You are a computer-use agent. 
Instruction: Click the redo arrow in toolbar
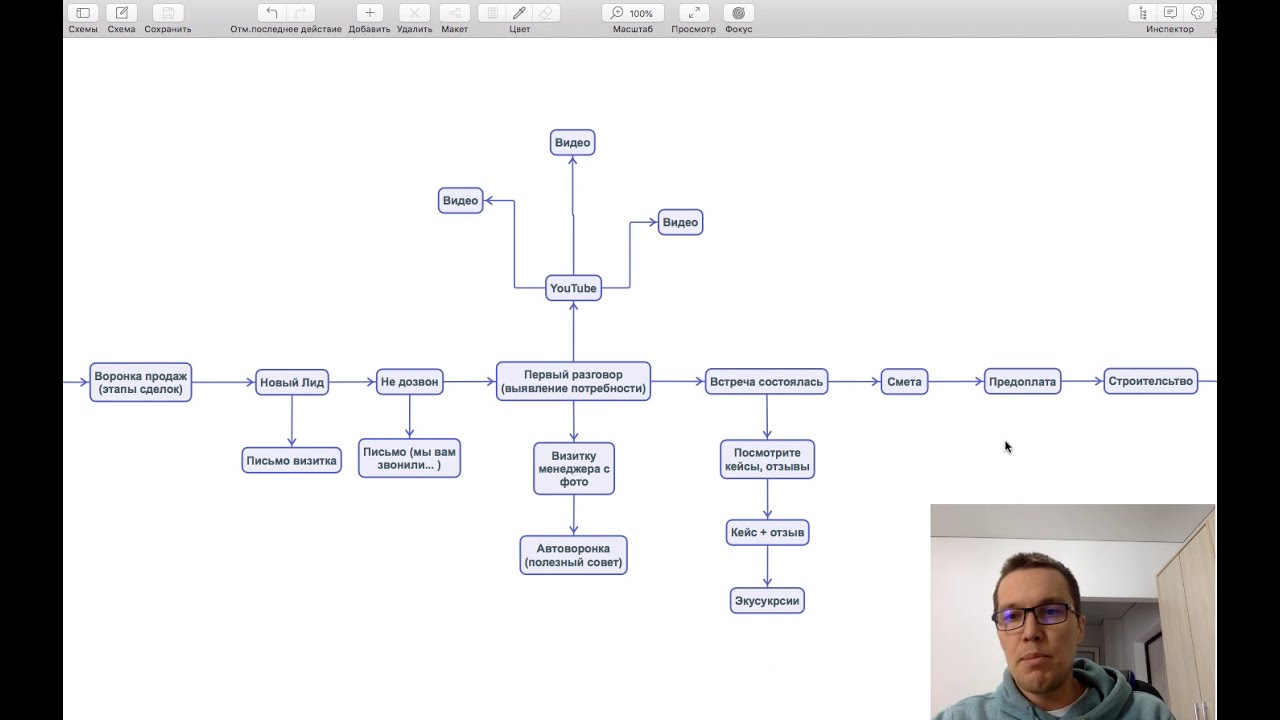tap(300, 13)
